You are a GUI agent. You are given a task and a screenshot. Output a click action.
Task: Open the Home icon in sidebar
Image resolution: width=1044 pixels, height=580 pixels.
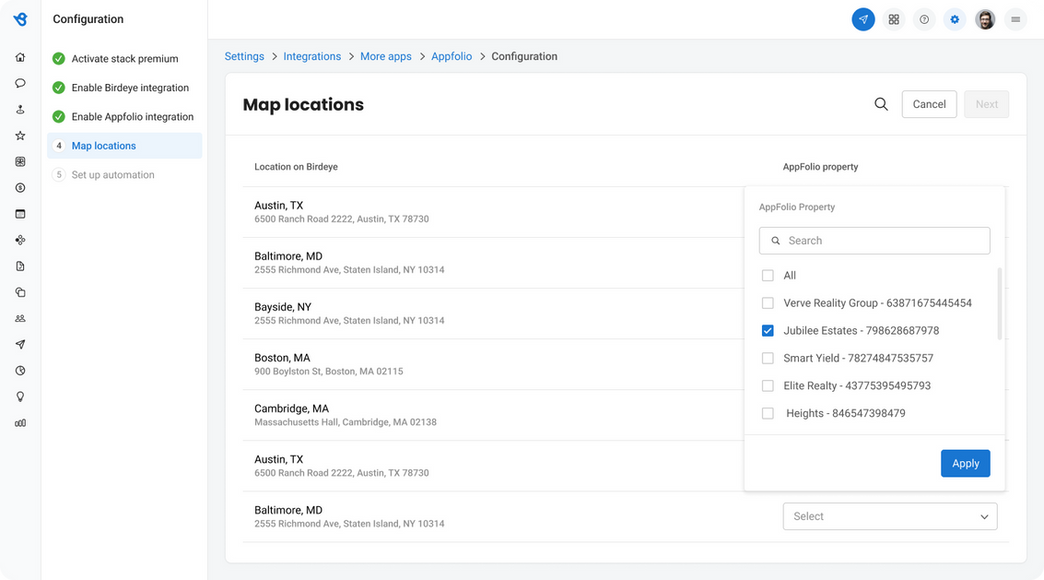coord(20,57)
